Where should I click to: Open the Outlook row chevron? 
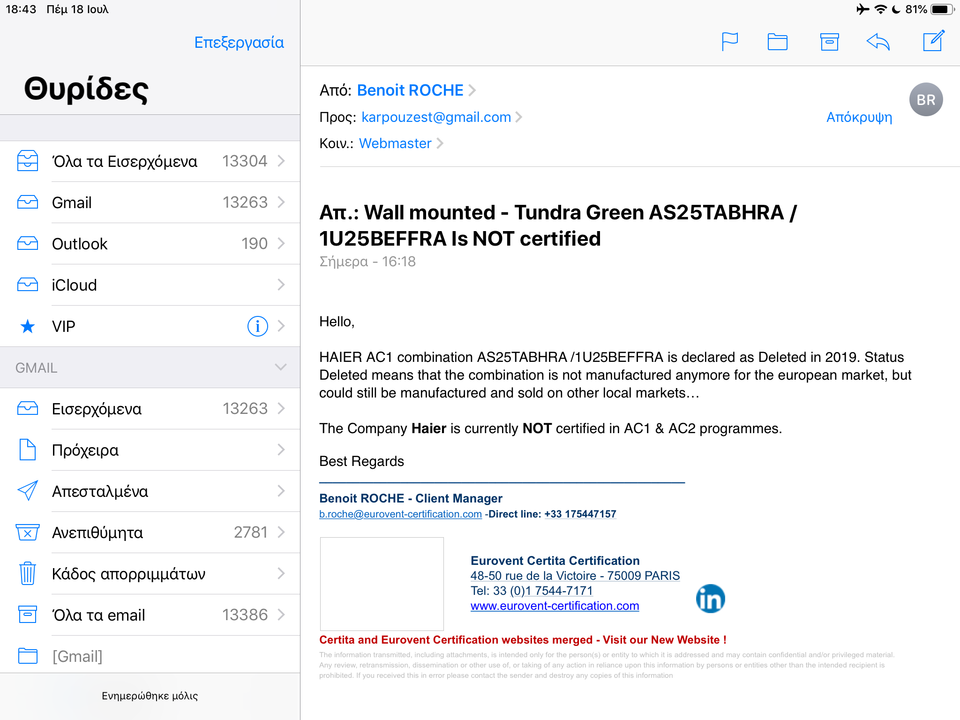[281, 244]
